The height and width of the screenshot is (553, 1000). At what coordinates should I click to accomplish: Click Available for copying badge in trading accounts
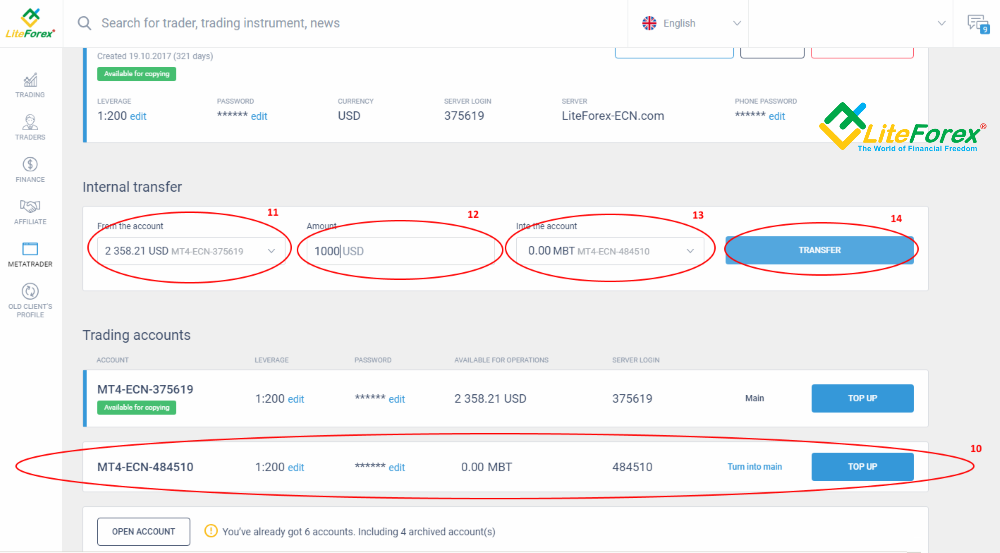pyautogui.click(x=136, y=408)
